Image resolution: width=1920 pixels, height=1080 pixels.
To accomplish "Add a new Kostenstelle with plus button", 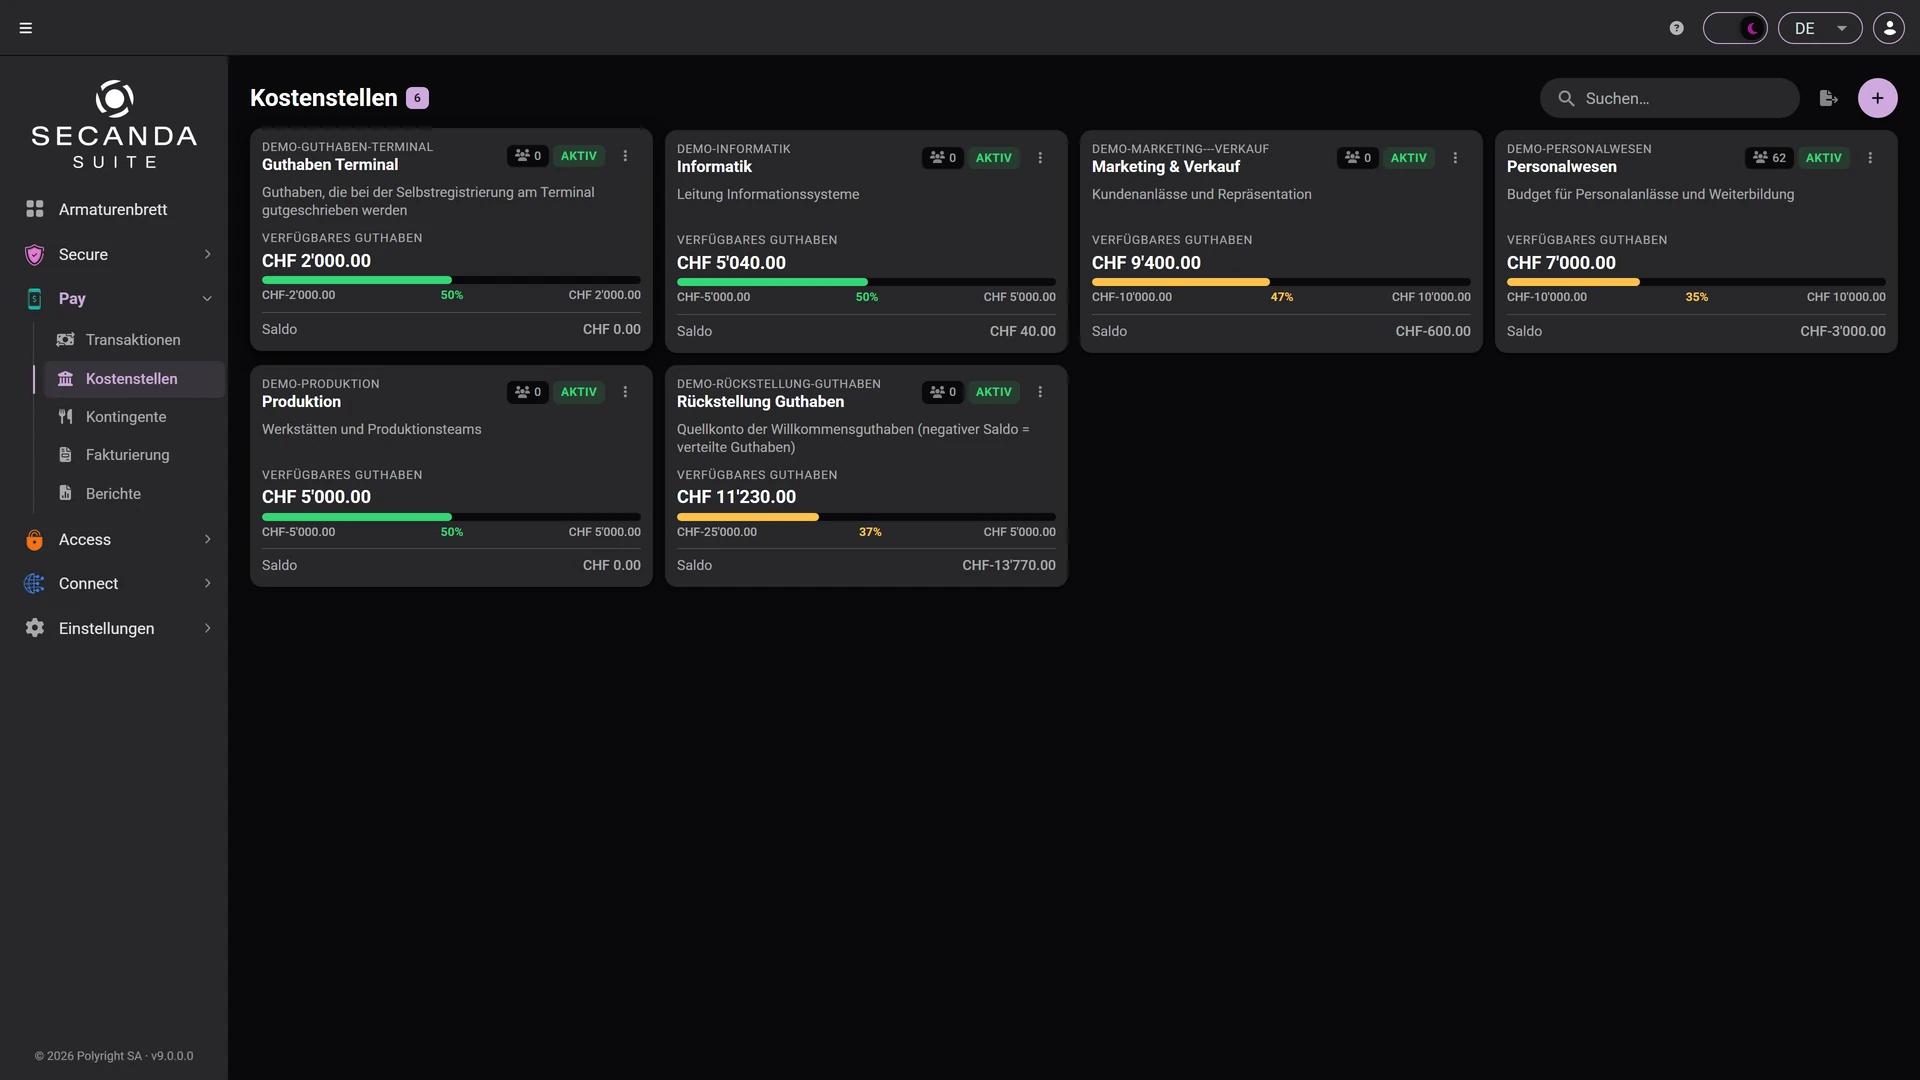I will tap(1878, 98).
